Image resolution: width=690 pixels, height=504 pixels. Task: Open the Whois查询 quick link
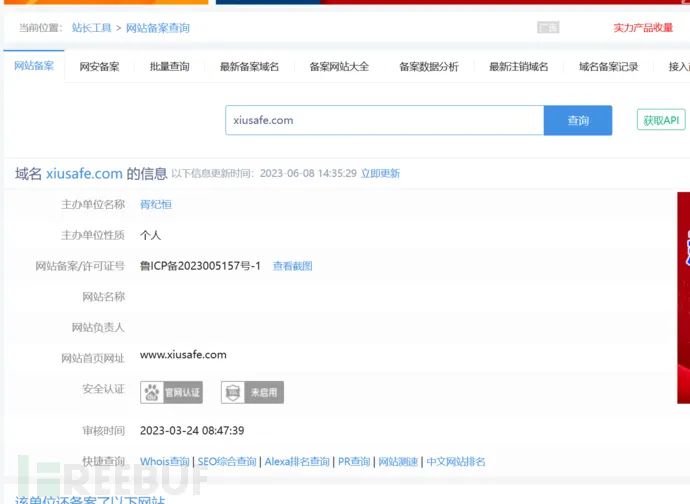[165, 462]
